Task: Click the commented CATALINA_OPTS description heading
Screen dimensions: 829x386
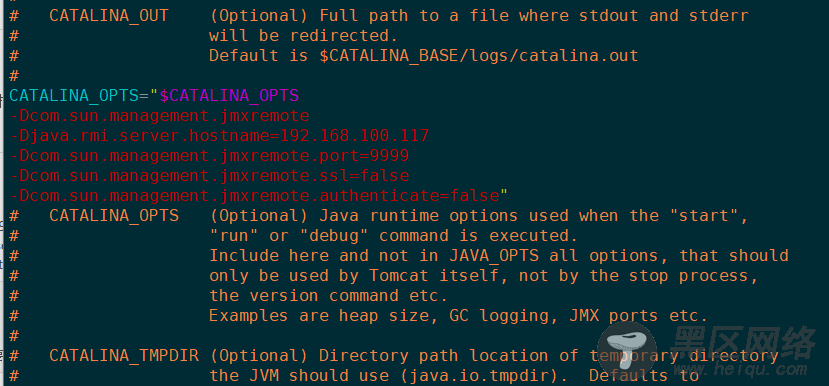Action: [x=114, y=216]
